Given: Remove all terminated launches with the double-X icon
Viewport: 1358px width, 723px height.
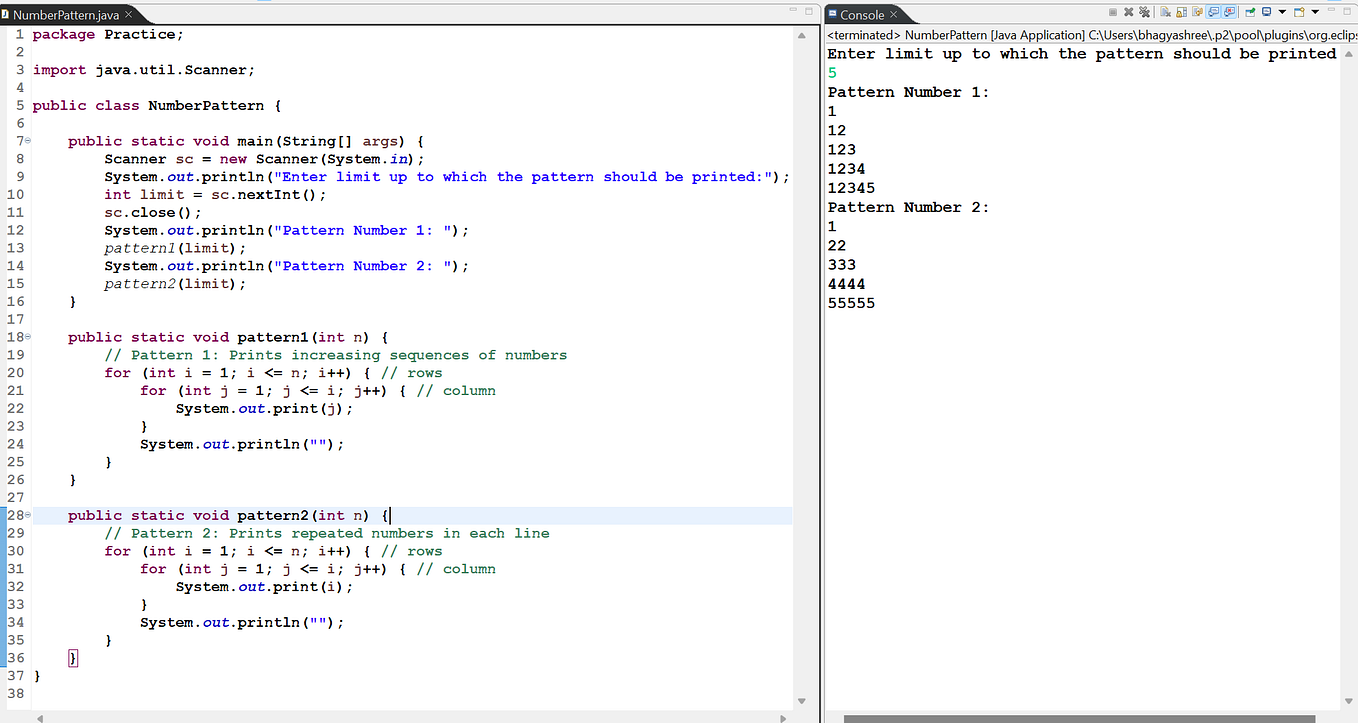Looking at the screenshot, I should coord(1144,12).
